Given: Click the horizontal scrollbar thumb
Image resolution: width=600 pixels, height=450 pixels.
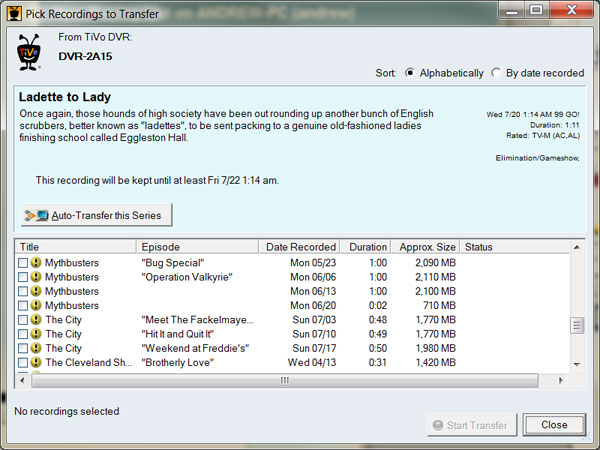Looking at the screenshot, I should (285, 380).
